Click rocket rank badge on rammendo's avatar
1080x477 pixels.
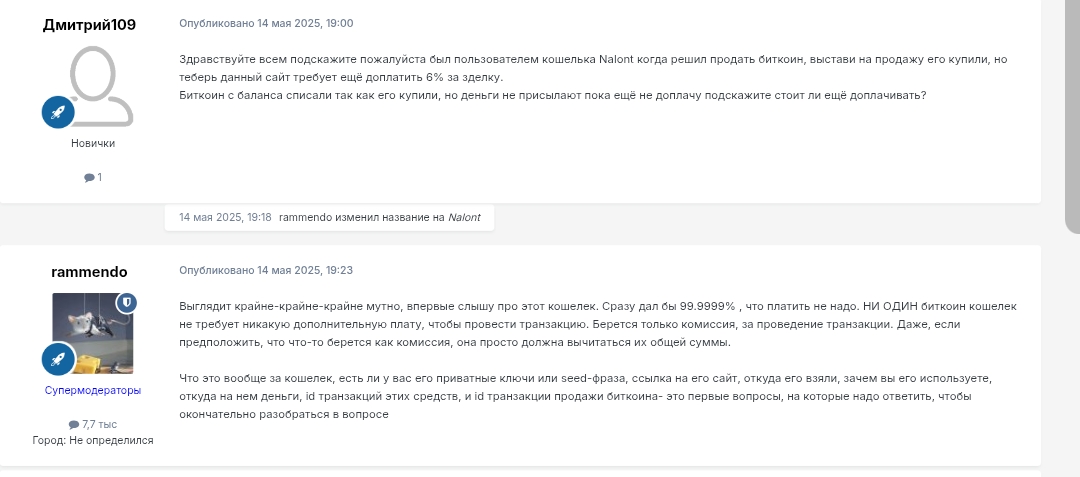click(x=58, y=359)
